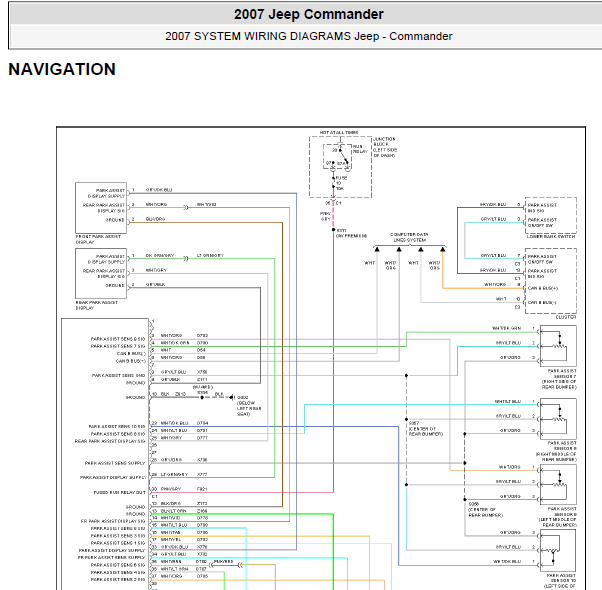
Task: Select 'JUNCTION BLOCK (LEFT SIDE OF DASH)' label
Action: pyautogui.click(x=385, y=147)
